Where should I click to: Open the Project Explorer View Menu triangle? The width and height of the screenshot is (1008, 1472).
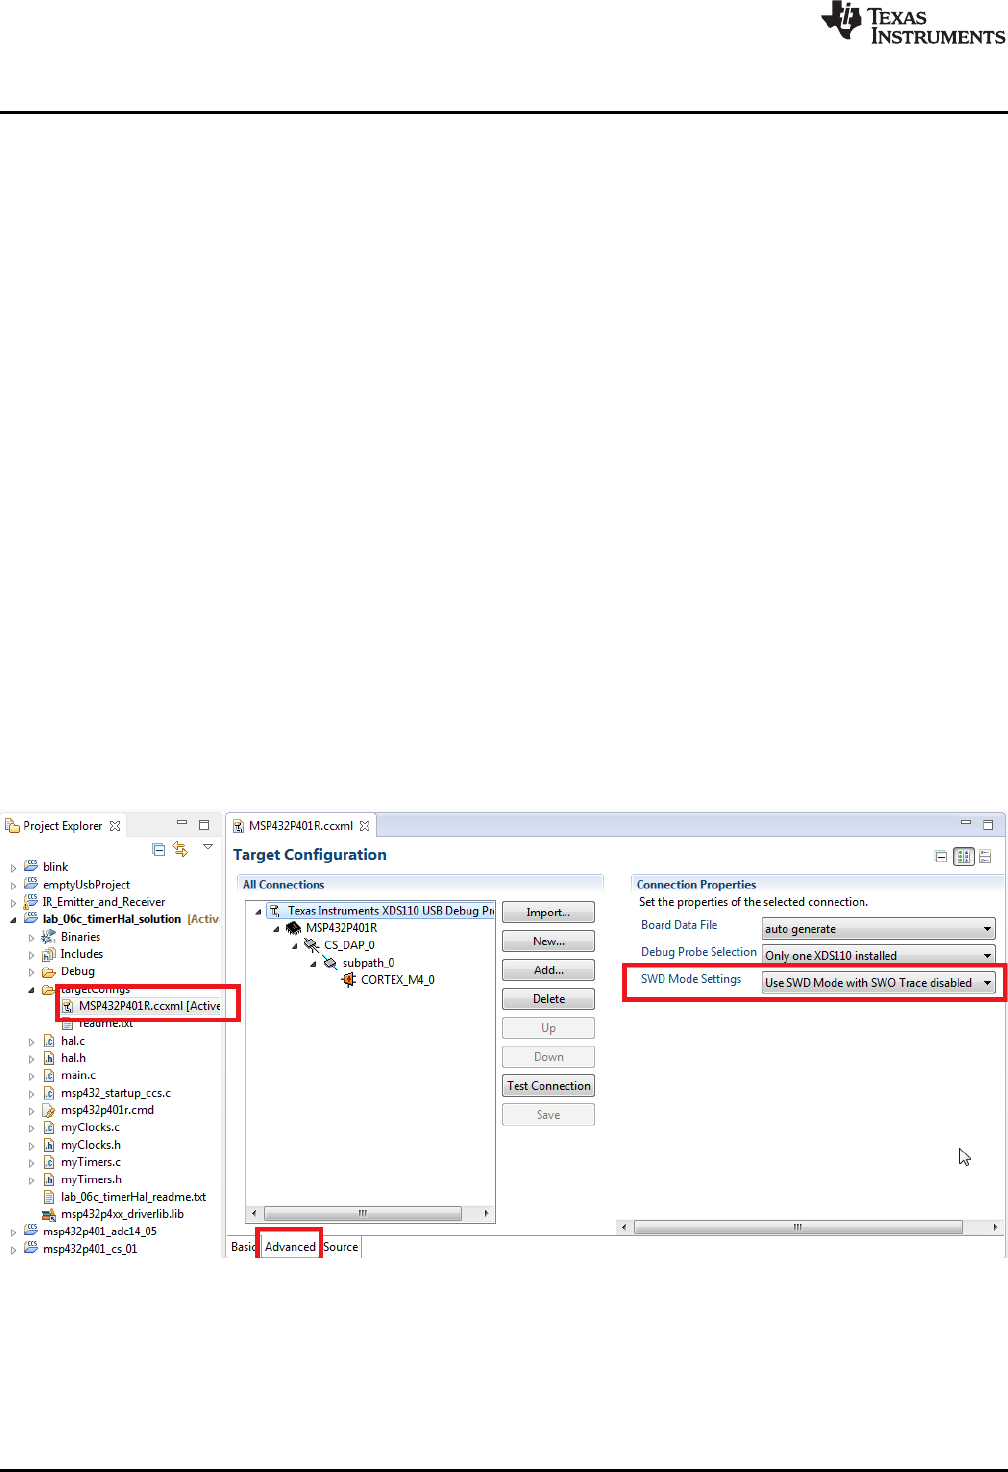point(208,847)
